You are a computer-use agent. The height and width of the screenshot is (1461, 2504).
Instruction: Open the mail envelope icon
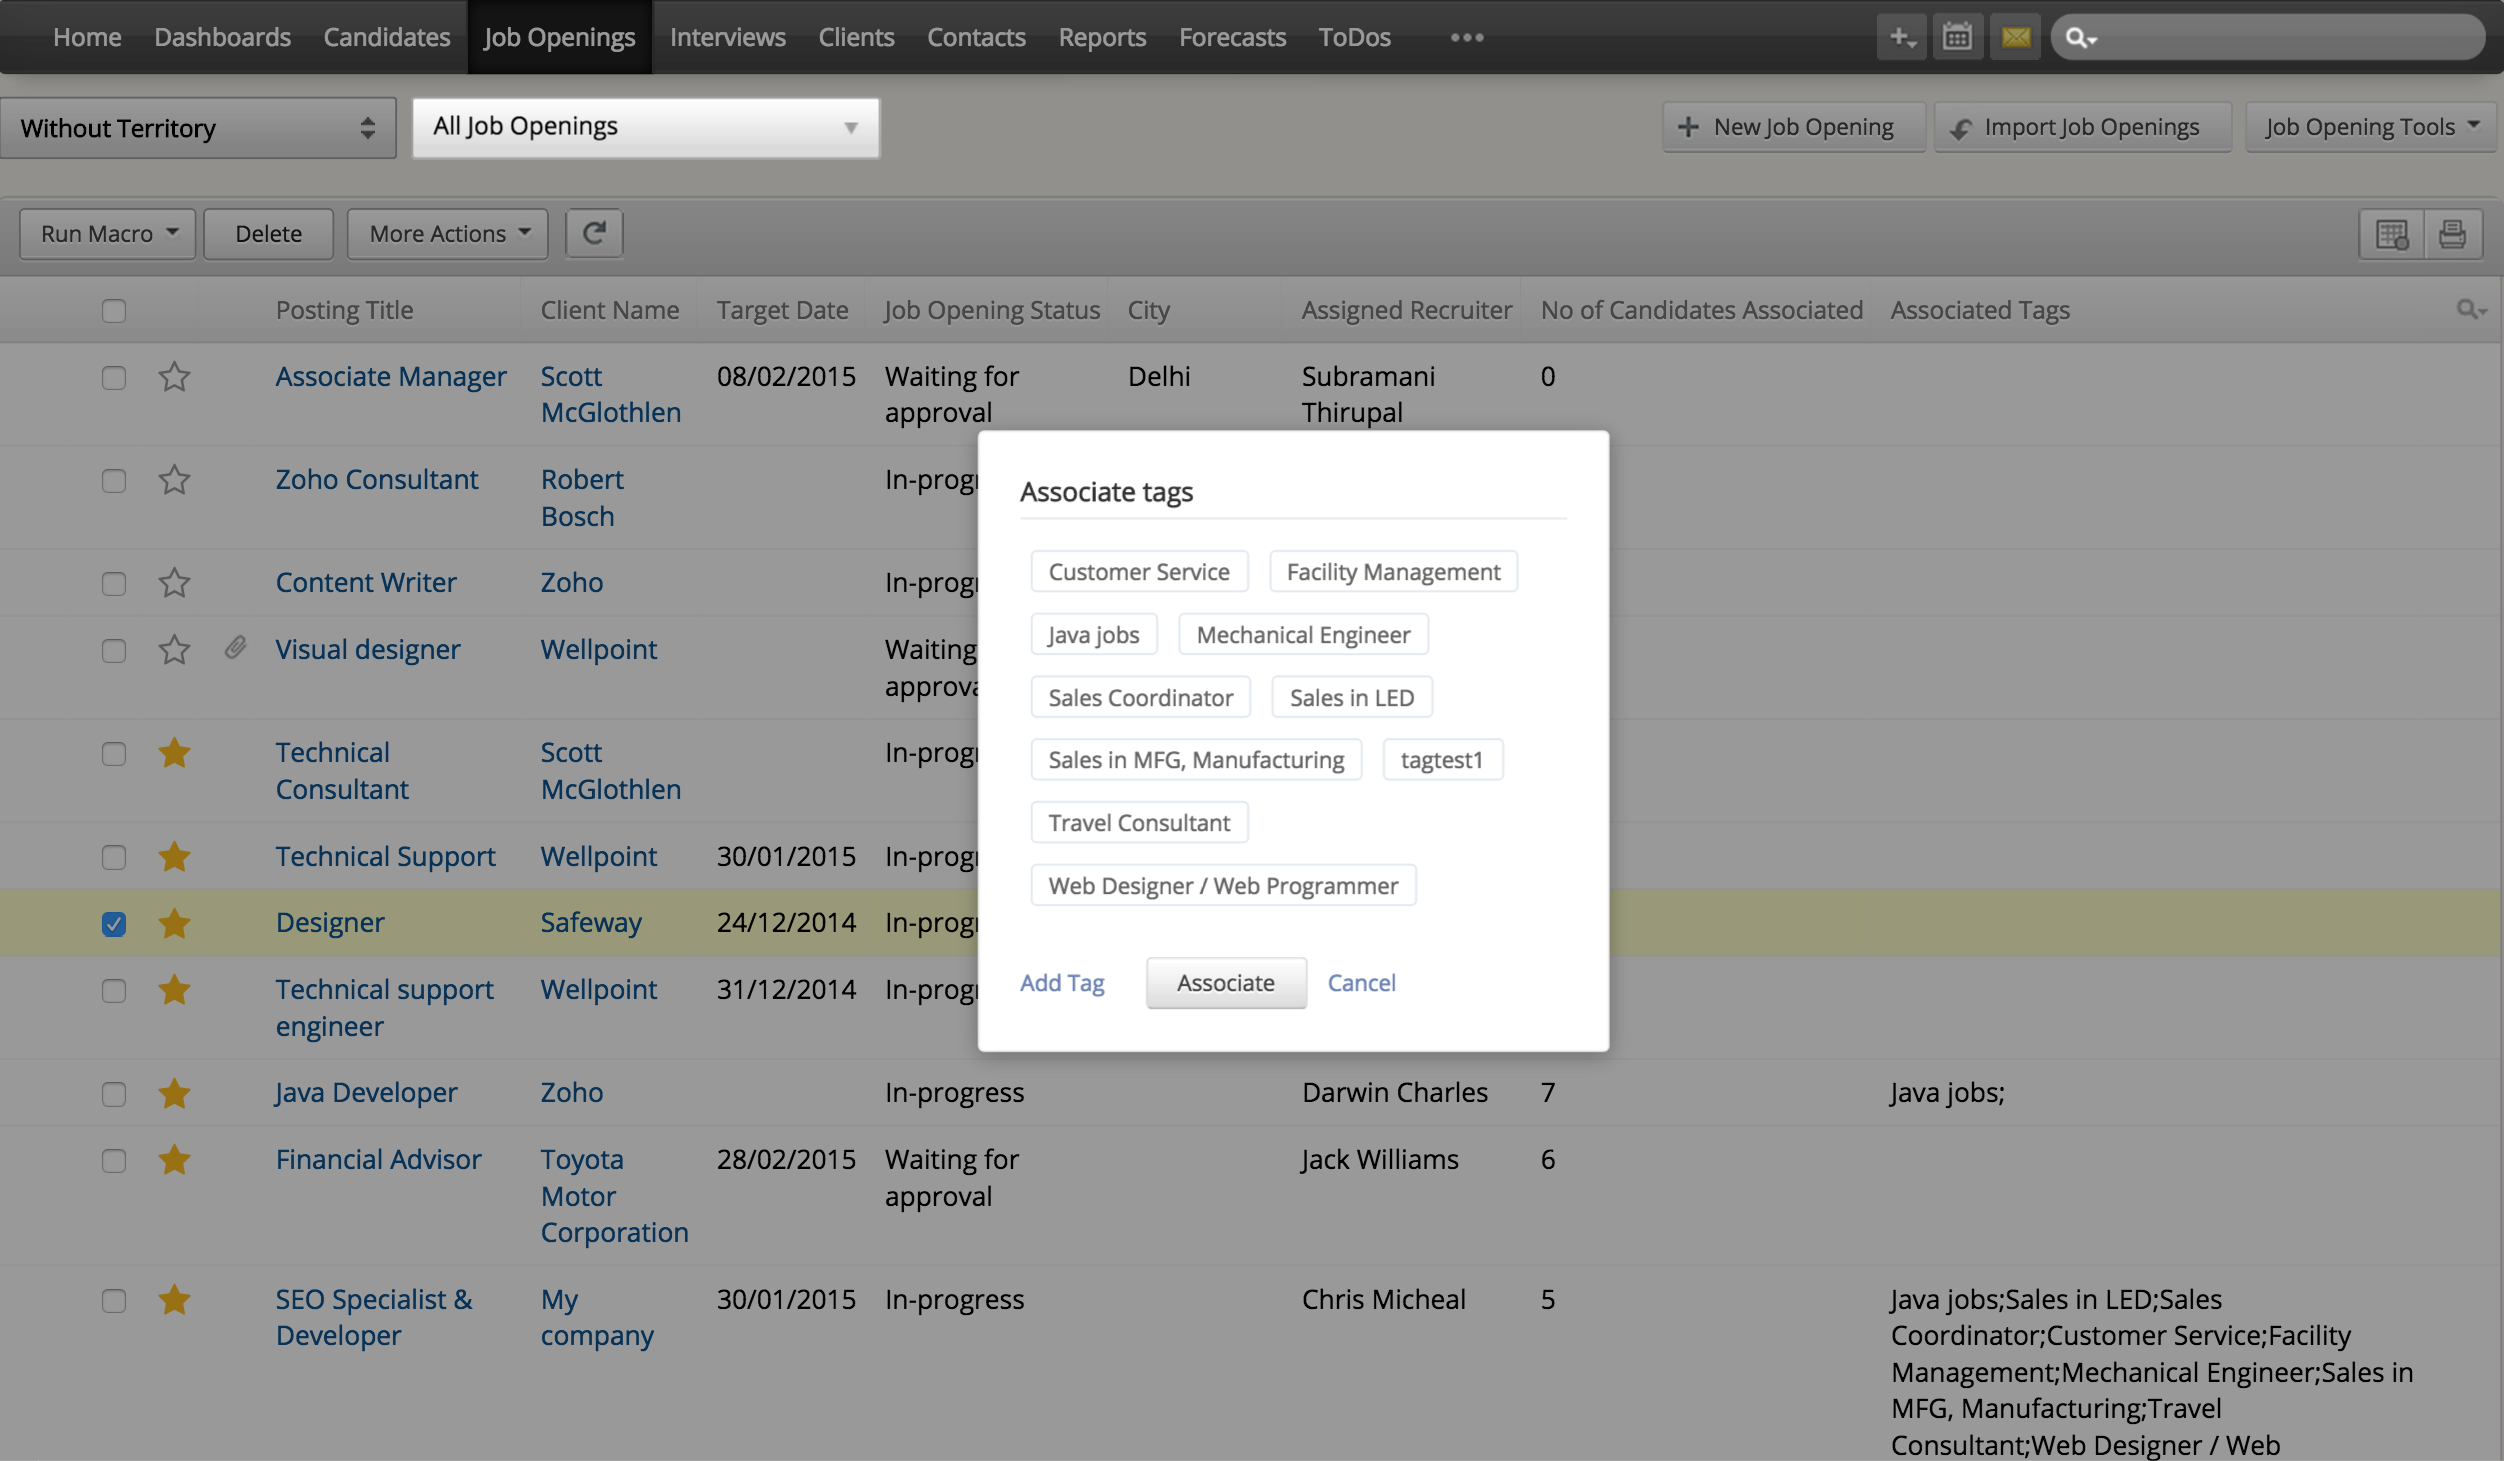(x=2014, y=38)
